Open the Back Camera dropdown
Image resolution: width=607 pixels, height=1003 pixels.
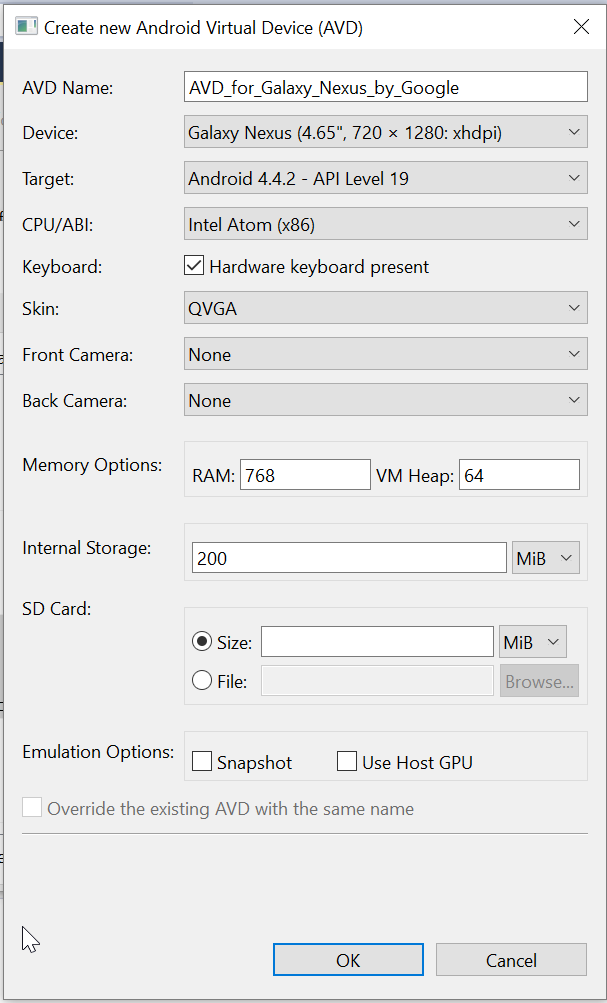click(386, 401)
